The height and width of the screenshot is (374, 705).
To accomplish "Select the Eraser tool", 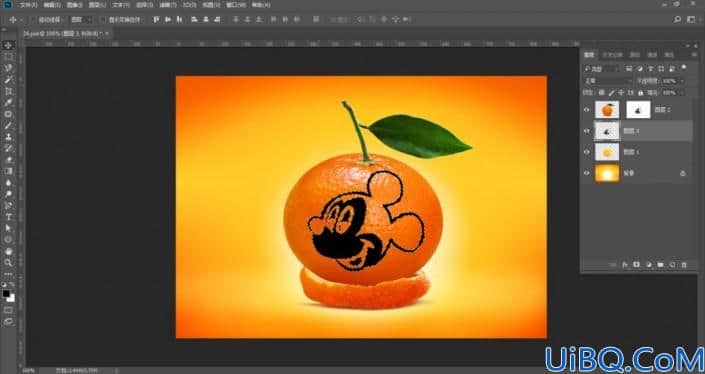I will click(x=9, y=160).
